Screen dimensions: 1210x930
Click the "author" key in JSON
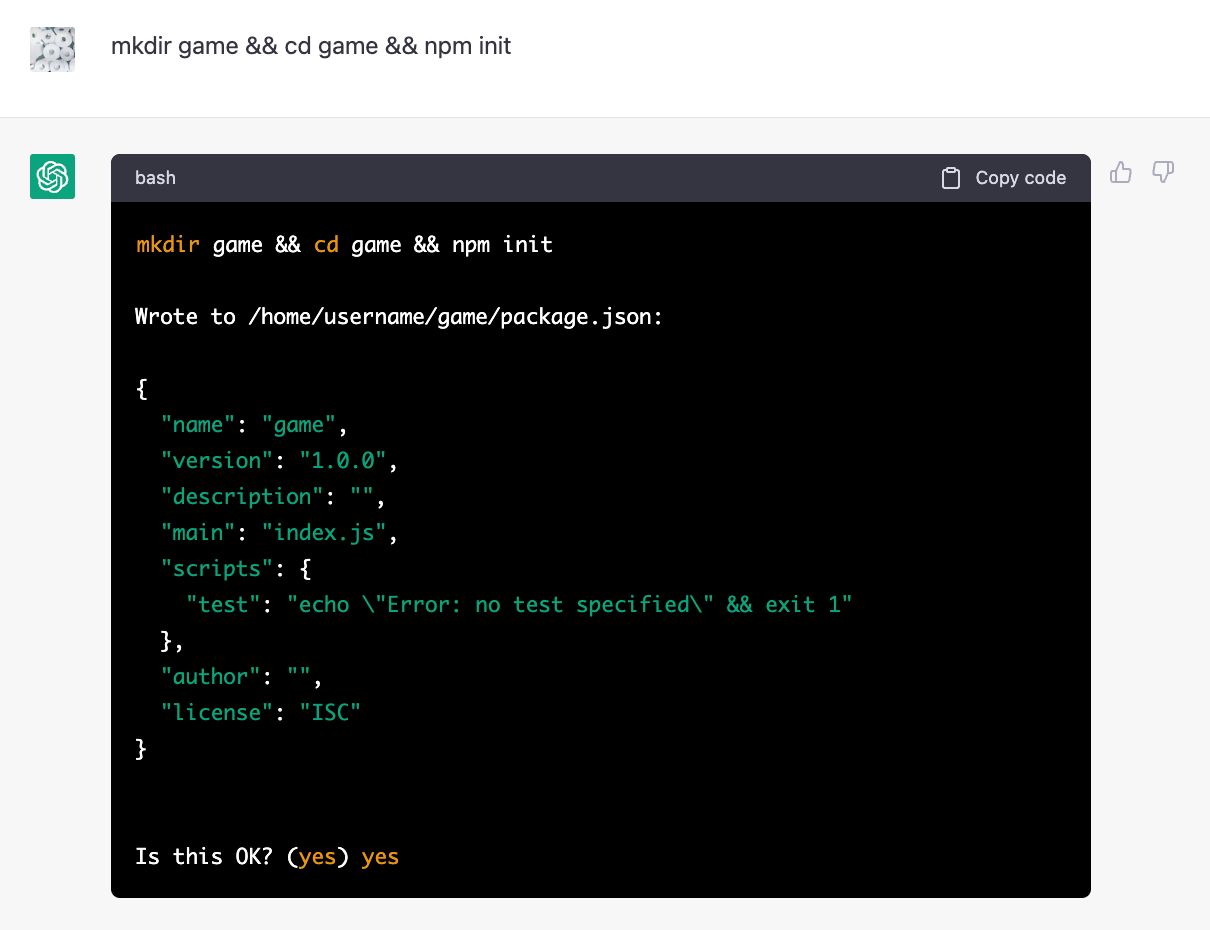point(210,677)
